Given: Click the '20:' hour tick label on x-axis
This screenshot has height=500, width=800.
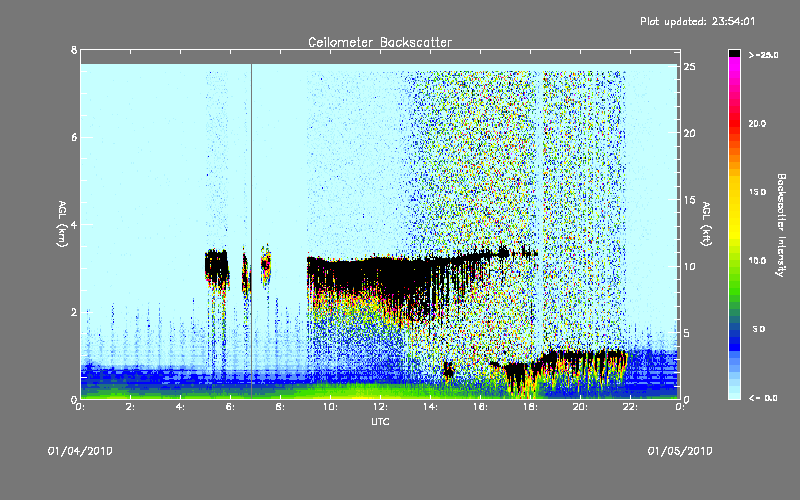Looking at the screenshot, I should click(580, 407).
